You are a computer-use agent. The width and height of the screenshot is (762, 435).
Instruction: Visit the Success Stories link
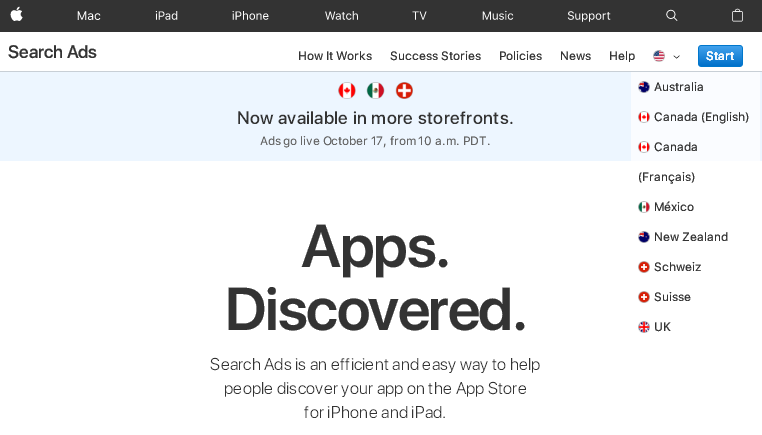pos(435,56)
